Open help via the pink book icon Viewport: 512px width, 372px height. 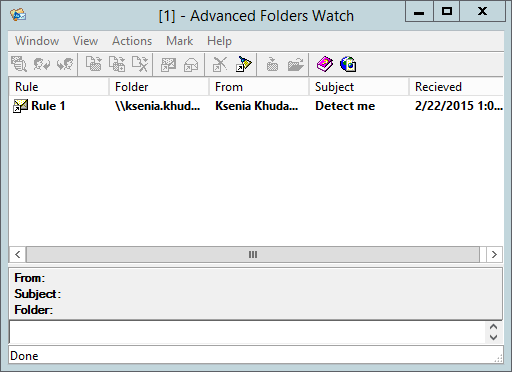coord(325,64)
